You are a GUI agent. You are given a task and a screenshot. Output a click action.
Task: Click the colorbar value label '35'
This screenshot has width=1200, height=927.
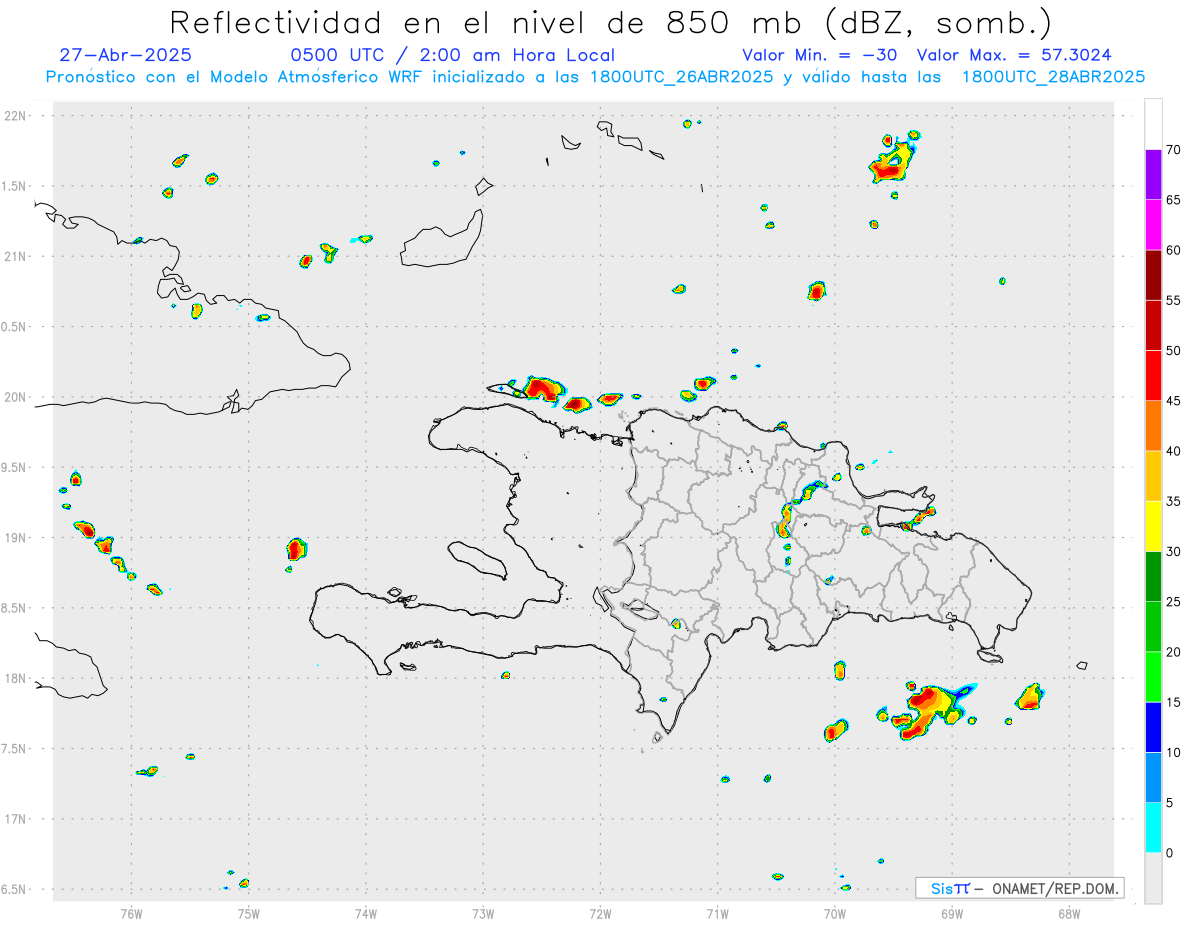click(1175, 502)
